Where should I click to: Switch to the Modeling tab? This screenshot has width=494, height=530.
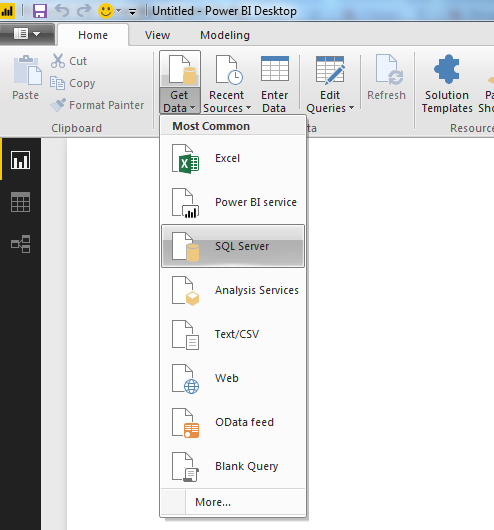pyautogui.click(x=225, y=35)
